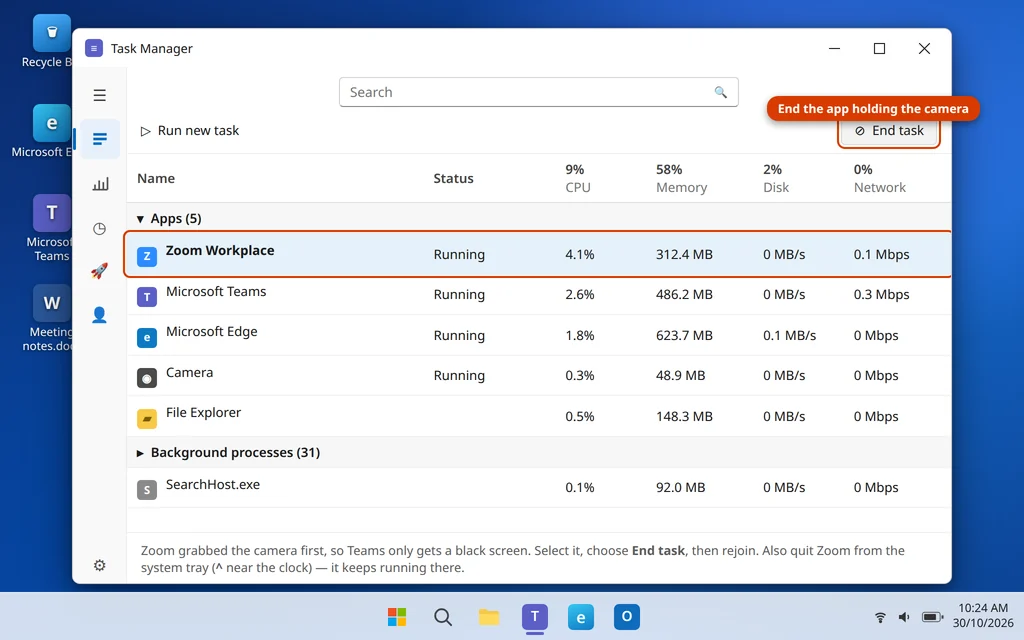The height and width of the screenshot is (640, 1024).
Task: Click the Microsoft Teams process icon
Action: 147,297
